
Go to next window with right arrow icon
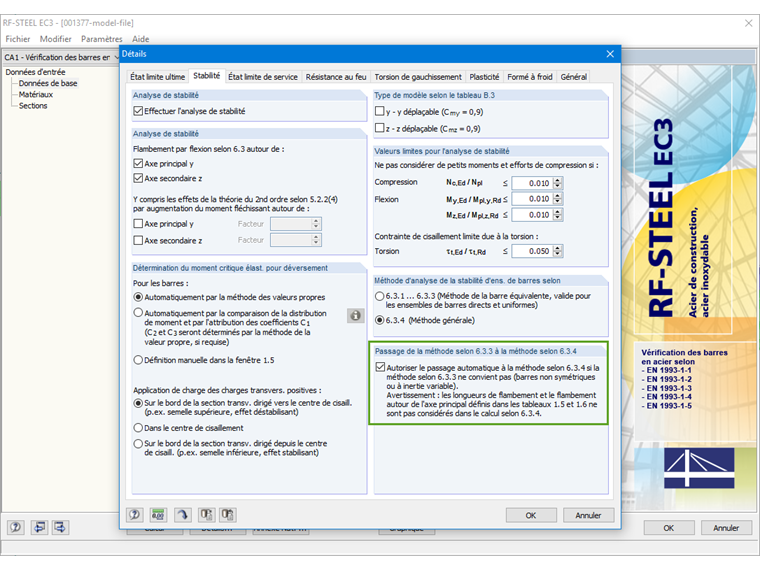click(61, 527)
